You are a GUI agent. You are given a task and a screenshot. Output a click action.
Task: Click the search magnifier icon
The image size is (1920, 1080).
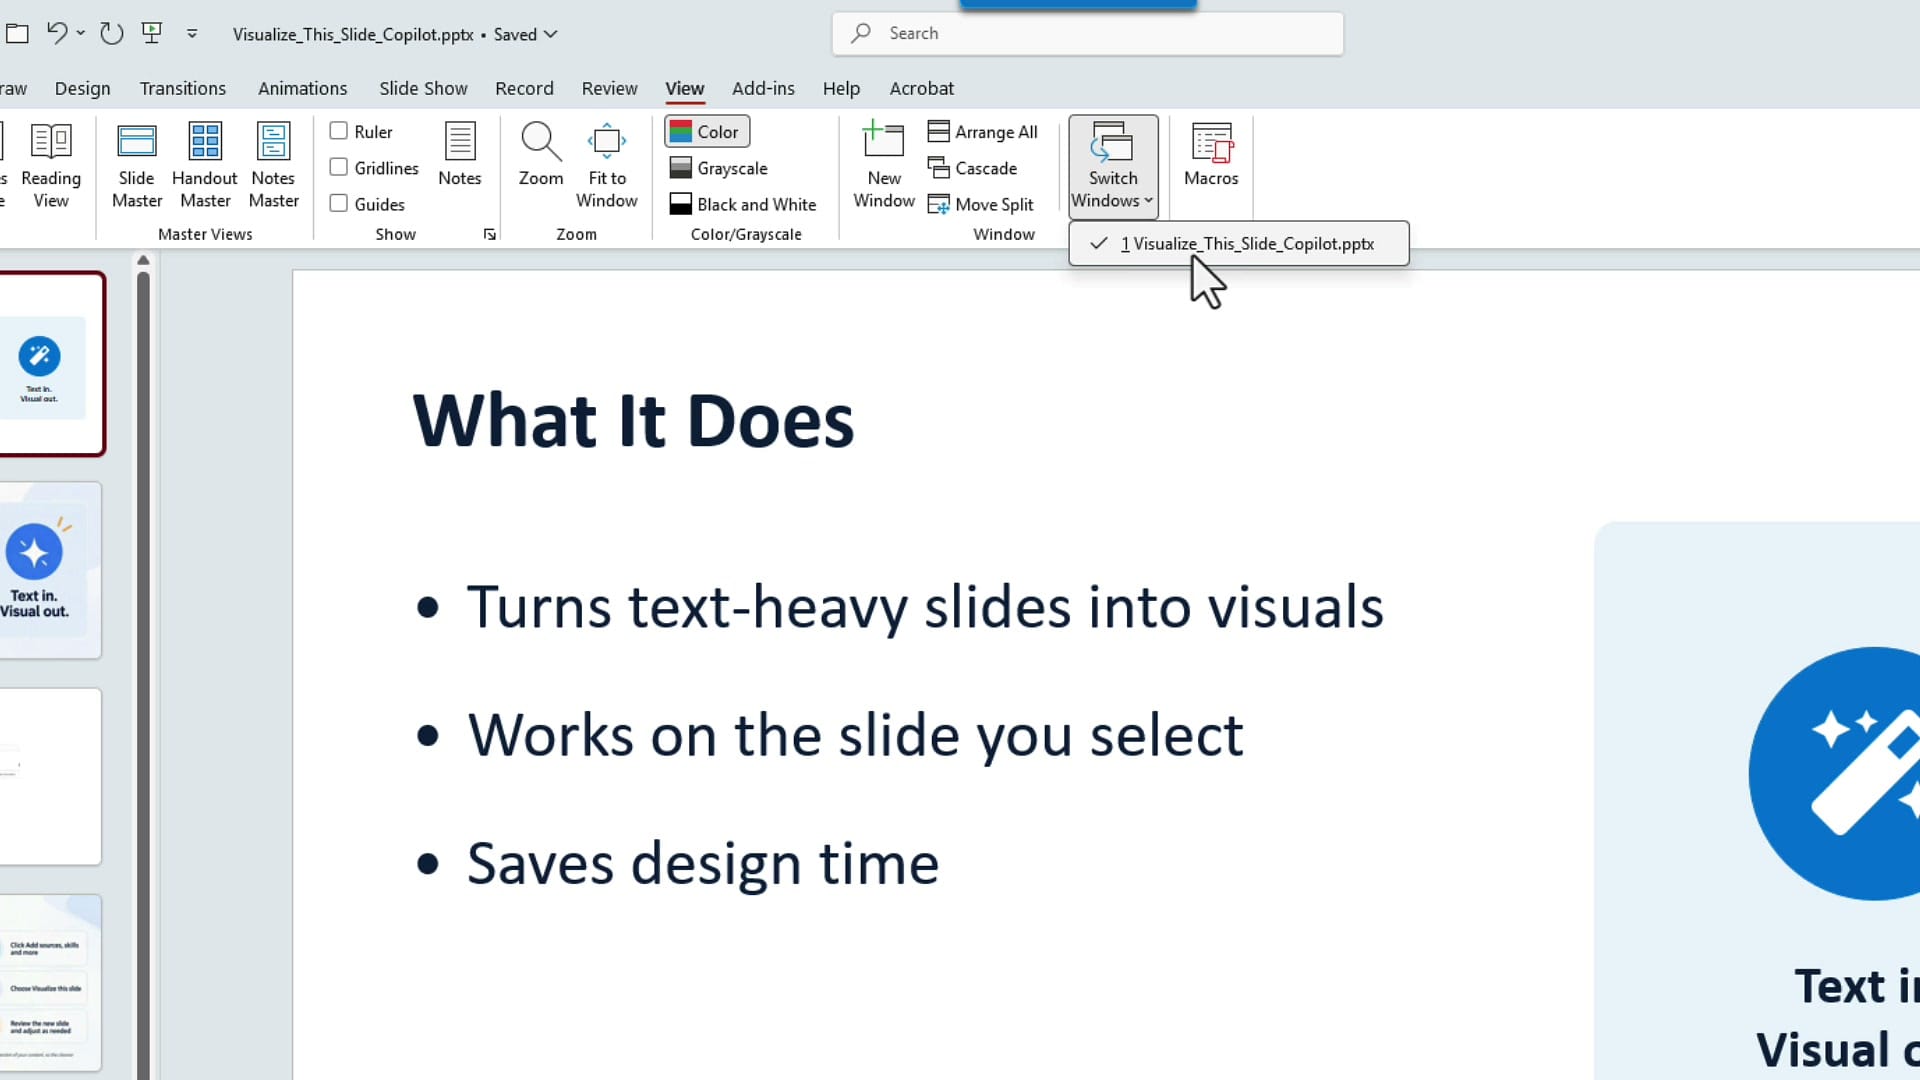tap(860, 33)
